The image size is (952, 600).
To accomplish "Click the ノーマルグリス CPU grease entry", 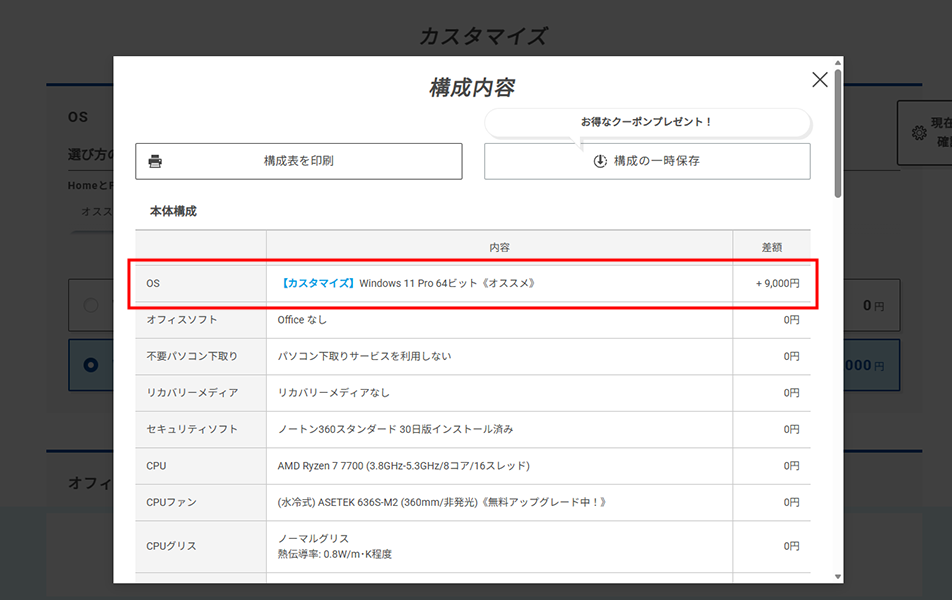I will (313, 539).
